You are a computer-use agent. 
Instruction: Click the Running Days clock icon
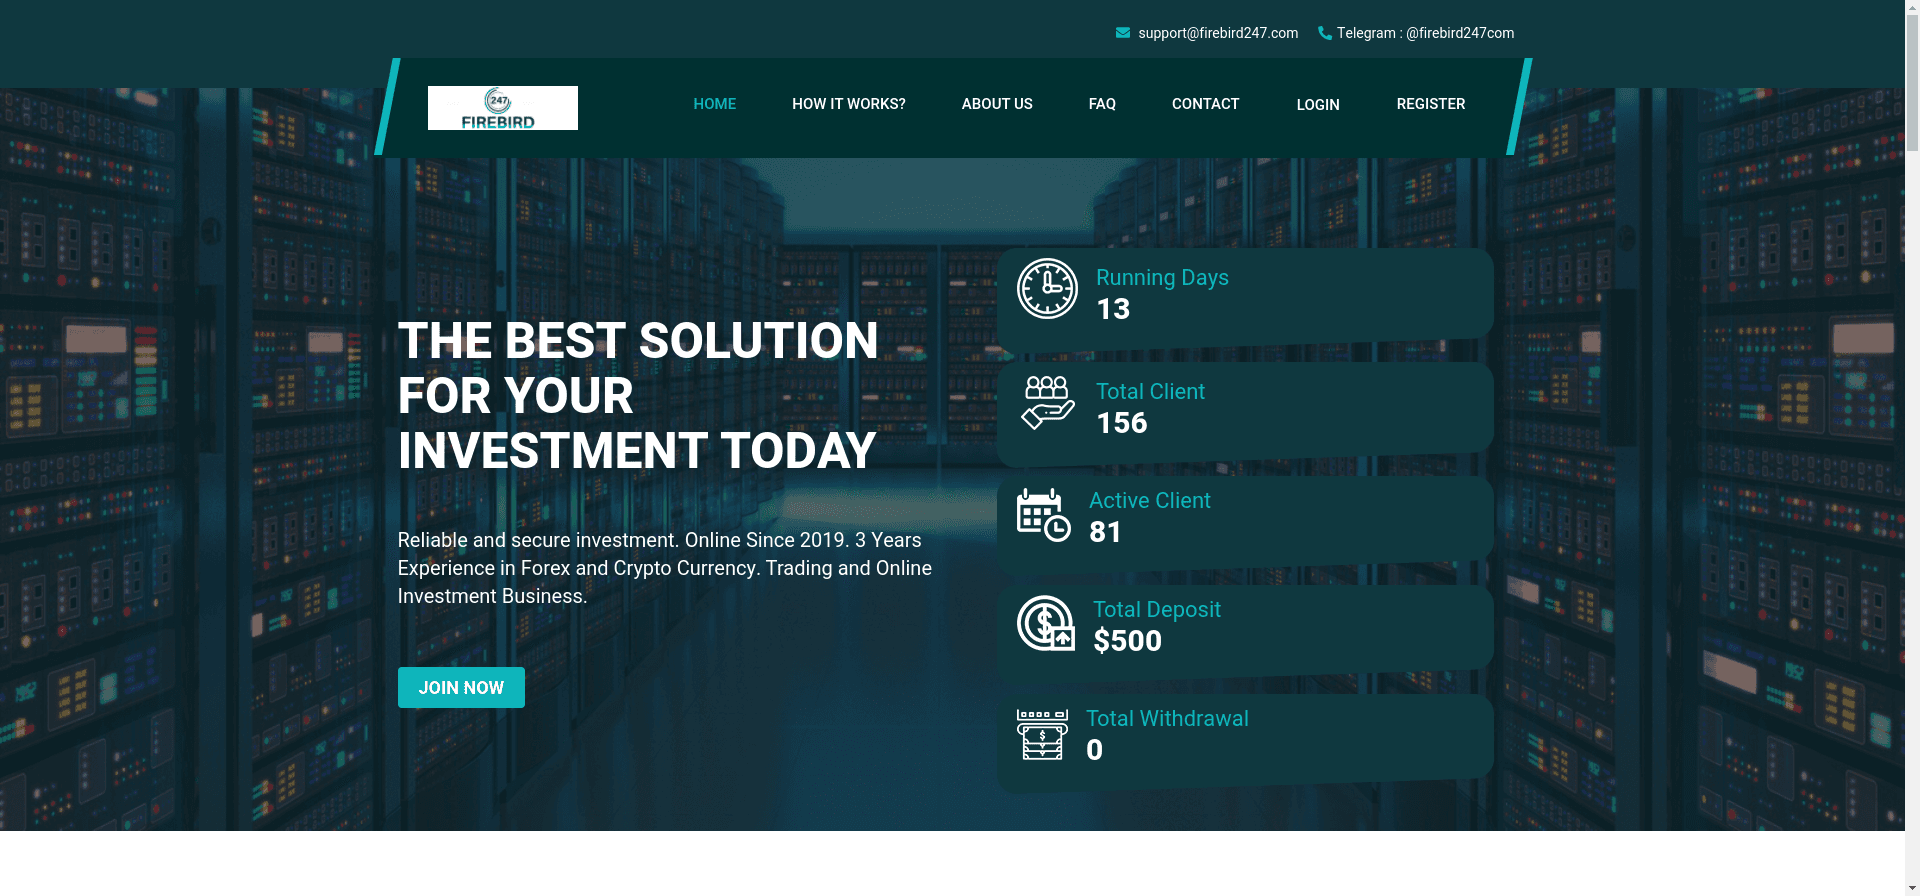coord(1047,289)
